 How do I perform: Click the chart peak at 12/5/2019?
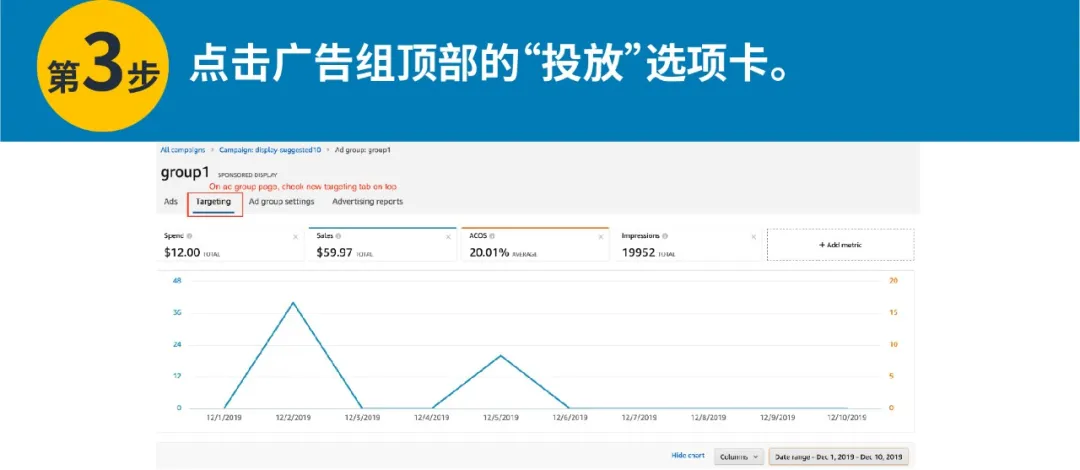tap(500, 356)
